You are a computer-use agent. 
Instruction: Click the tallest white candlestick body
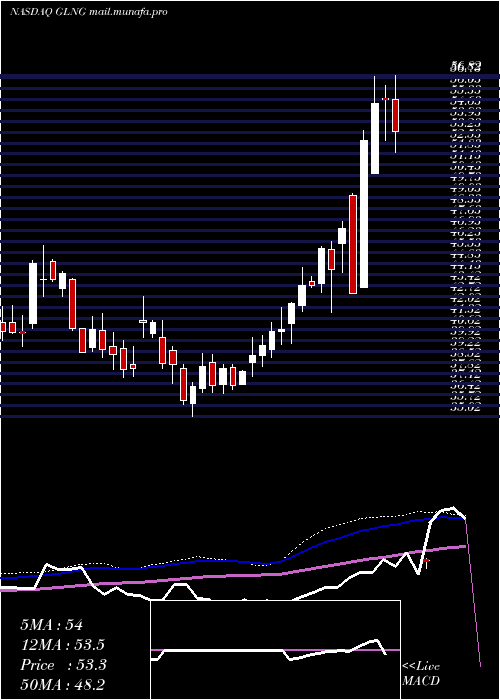pyautogui.click(x=364, y=214)
